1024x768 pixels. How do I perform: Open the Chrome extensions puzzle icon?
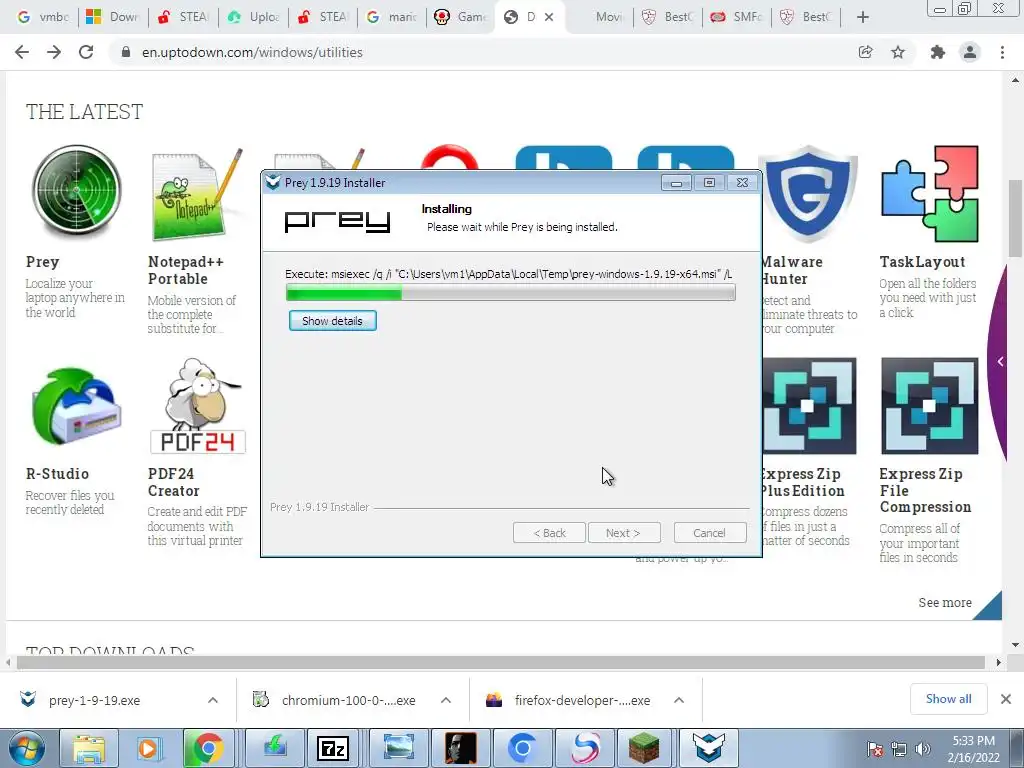pos(938,52)
